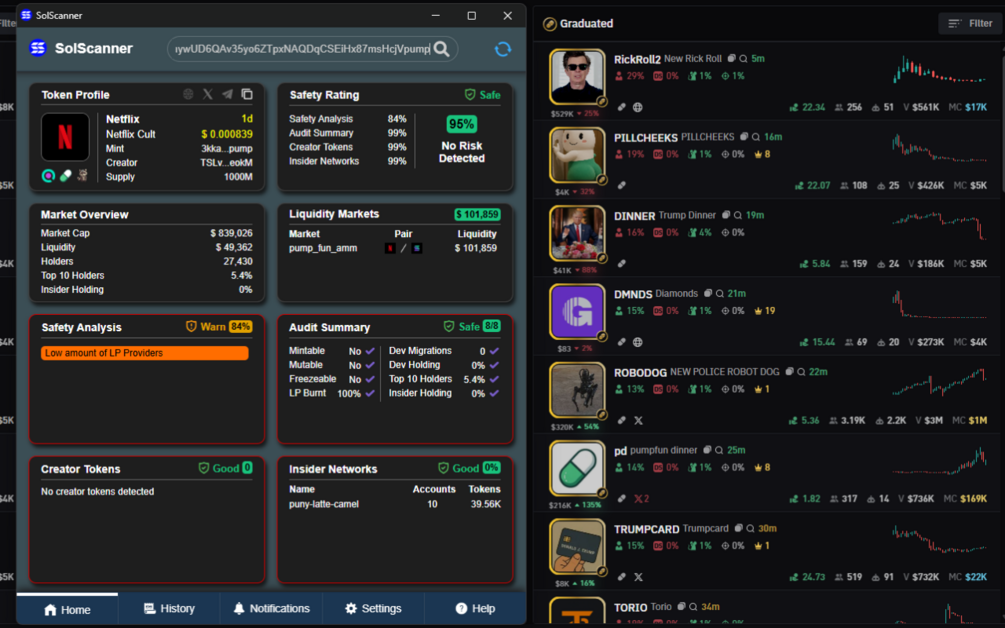Click the pump_fun_amm market name
1005x628 pixels.
pos(323,248)
